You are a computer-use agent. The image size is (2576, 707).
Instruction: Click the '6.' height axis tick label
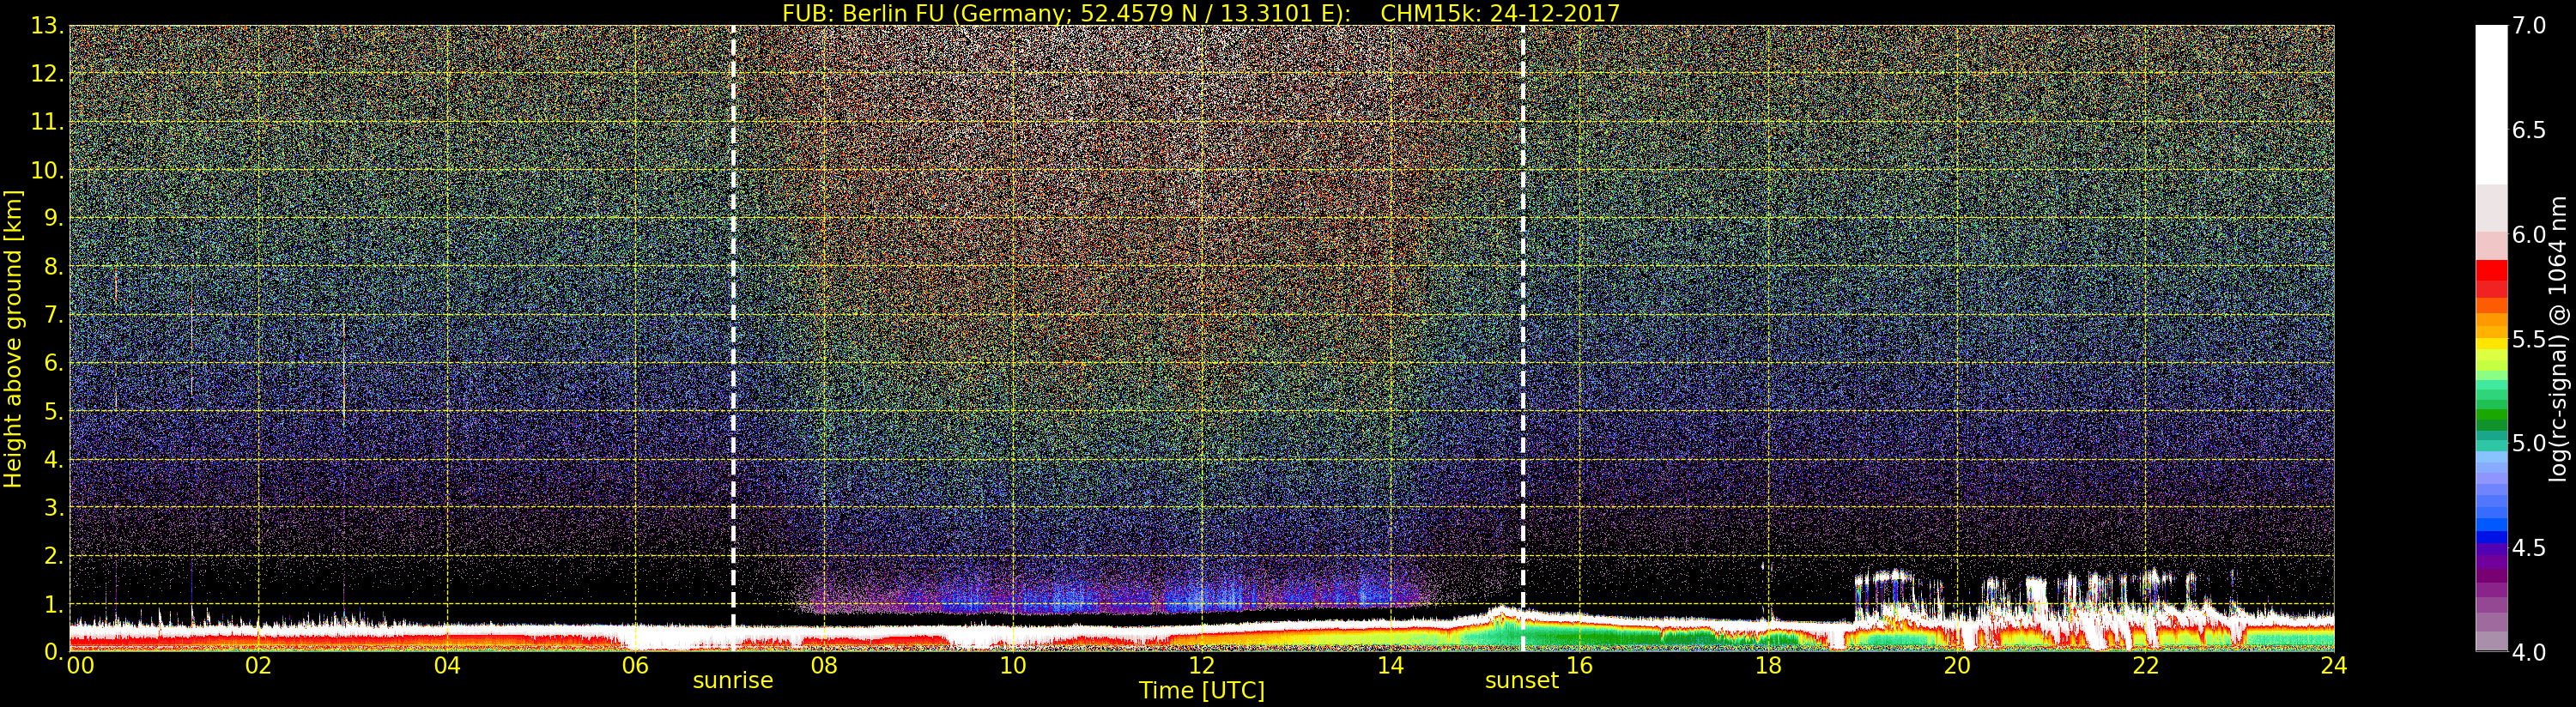coord(53,363)
